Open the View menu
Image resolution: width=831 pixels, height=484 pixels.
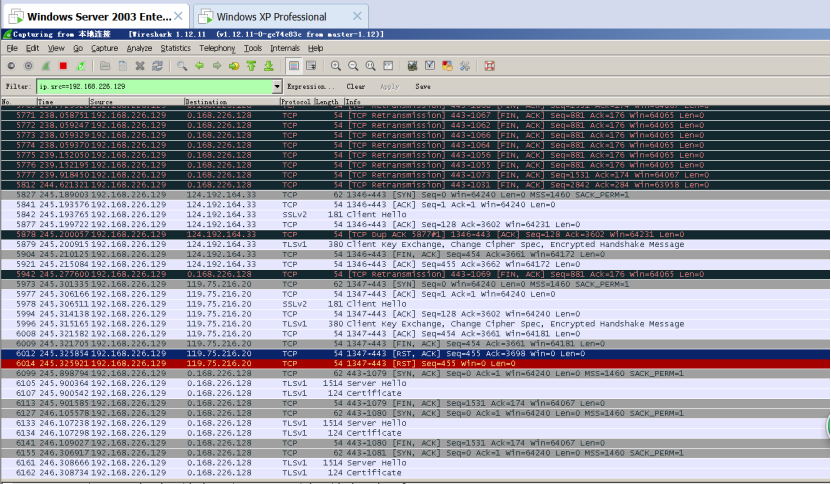coord(56,48)
